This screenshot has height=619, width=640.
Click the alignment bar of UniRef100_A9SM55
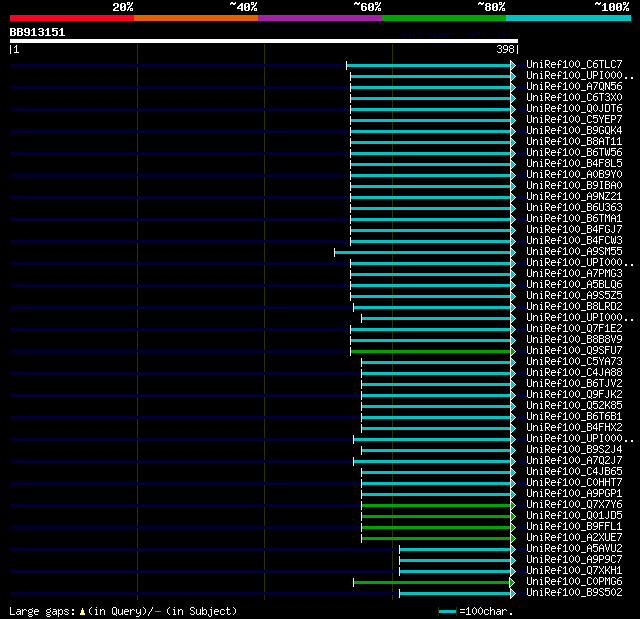click(x=424, y=253)
